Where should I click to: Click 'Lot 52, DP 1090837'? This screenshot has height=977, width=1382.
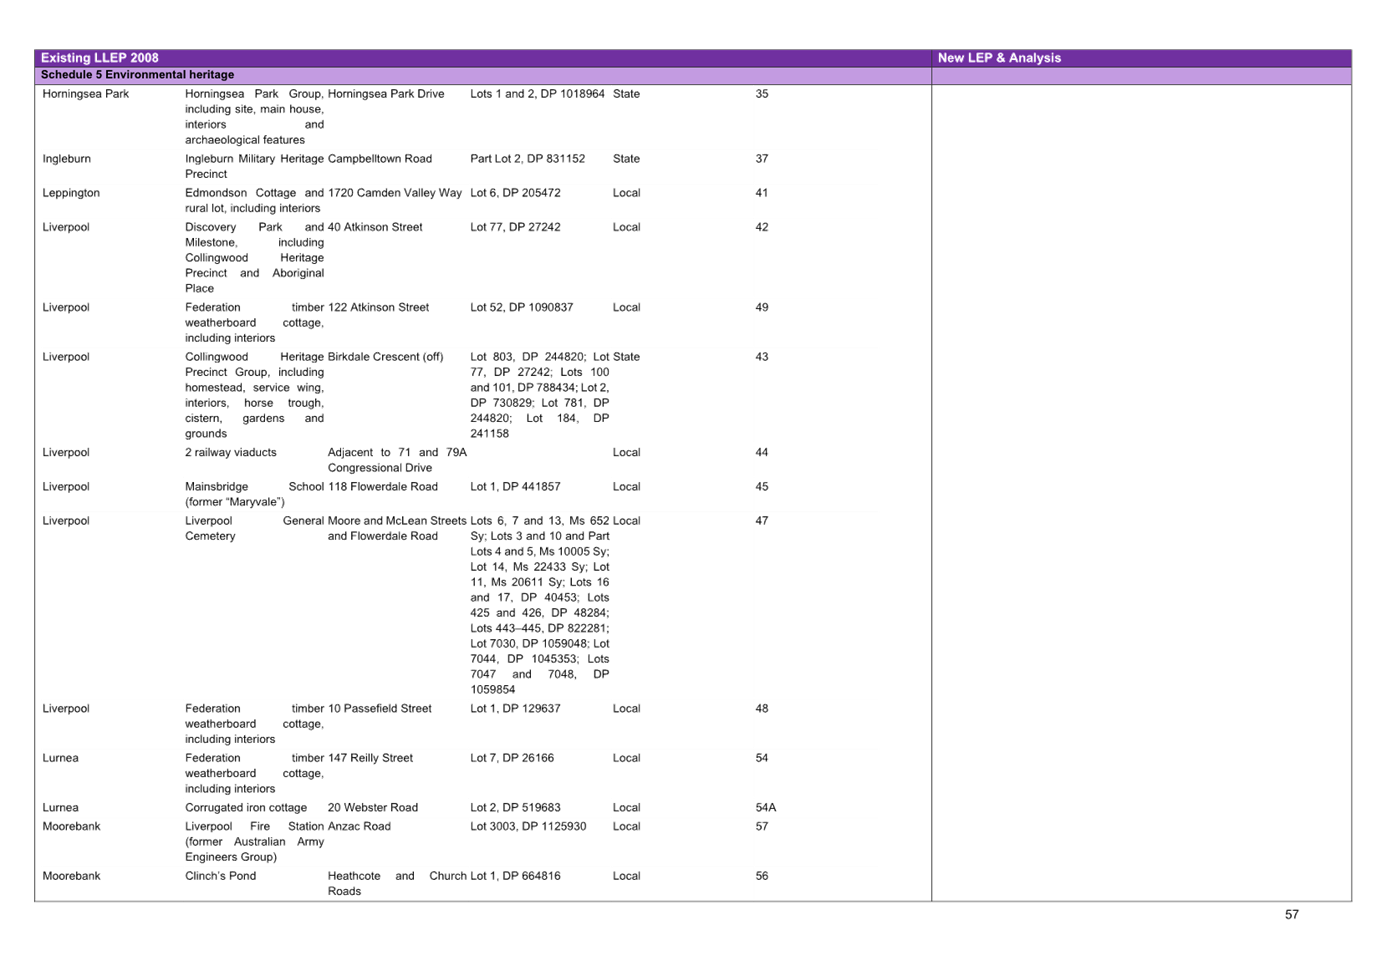pyautogui.click(x=522, y=308)
